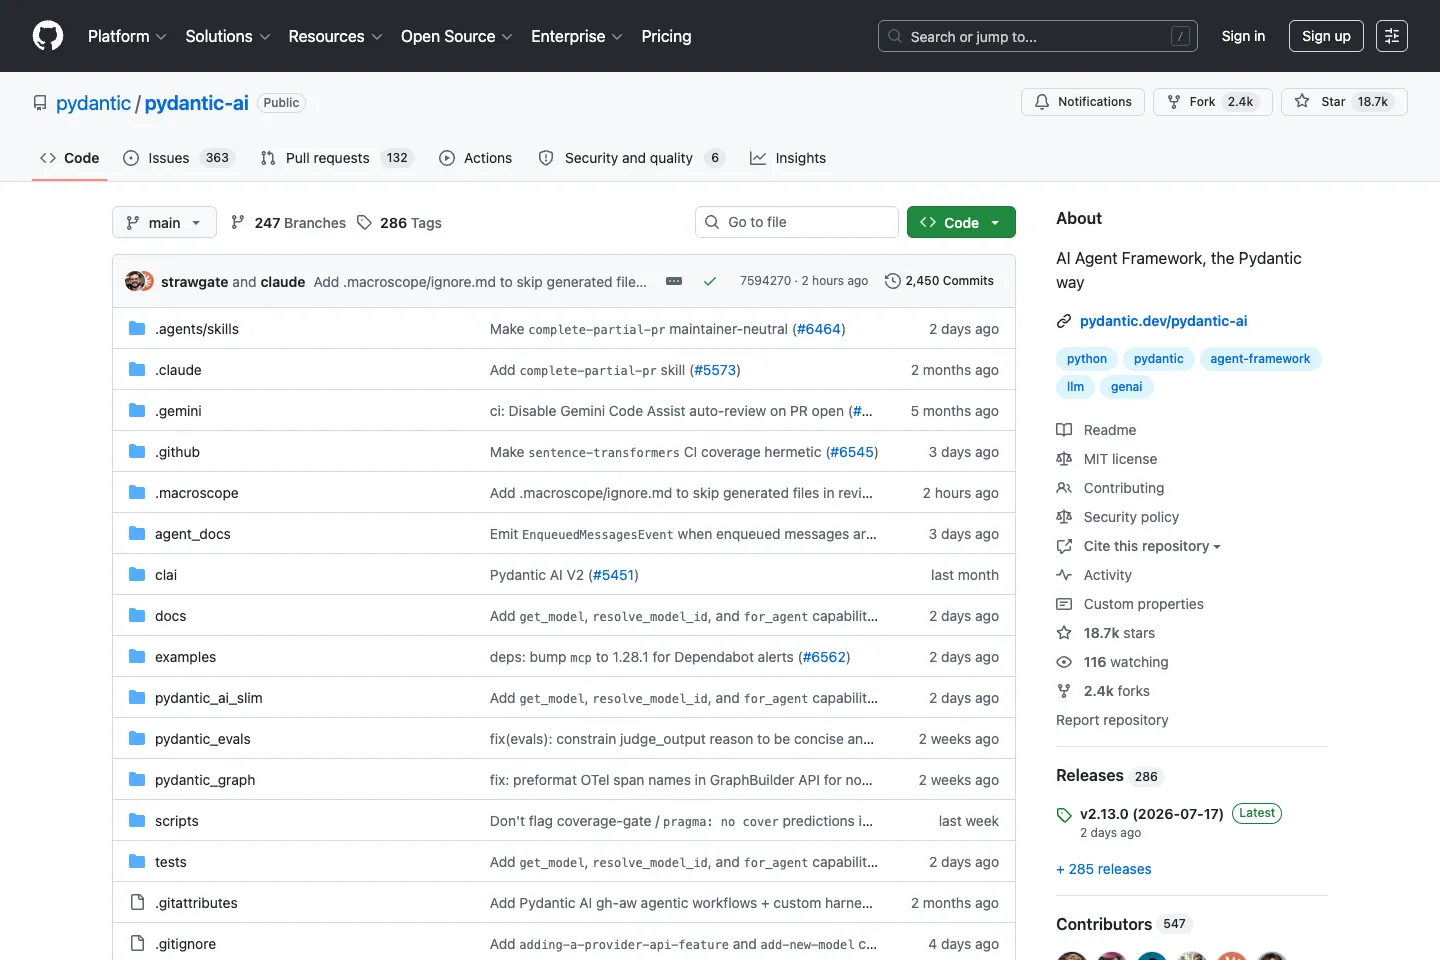Click the folder icon of .agents/skills
The width and height of the screenshot is (1440, 960).
[137, 329]
